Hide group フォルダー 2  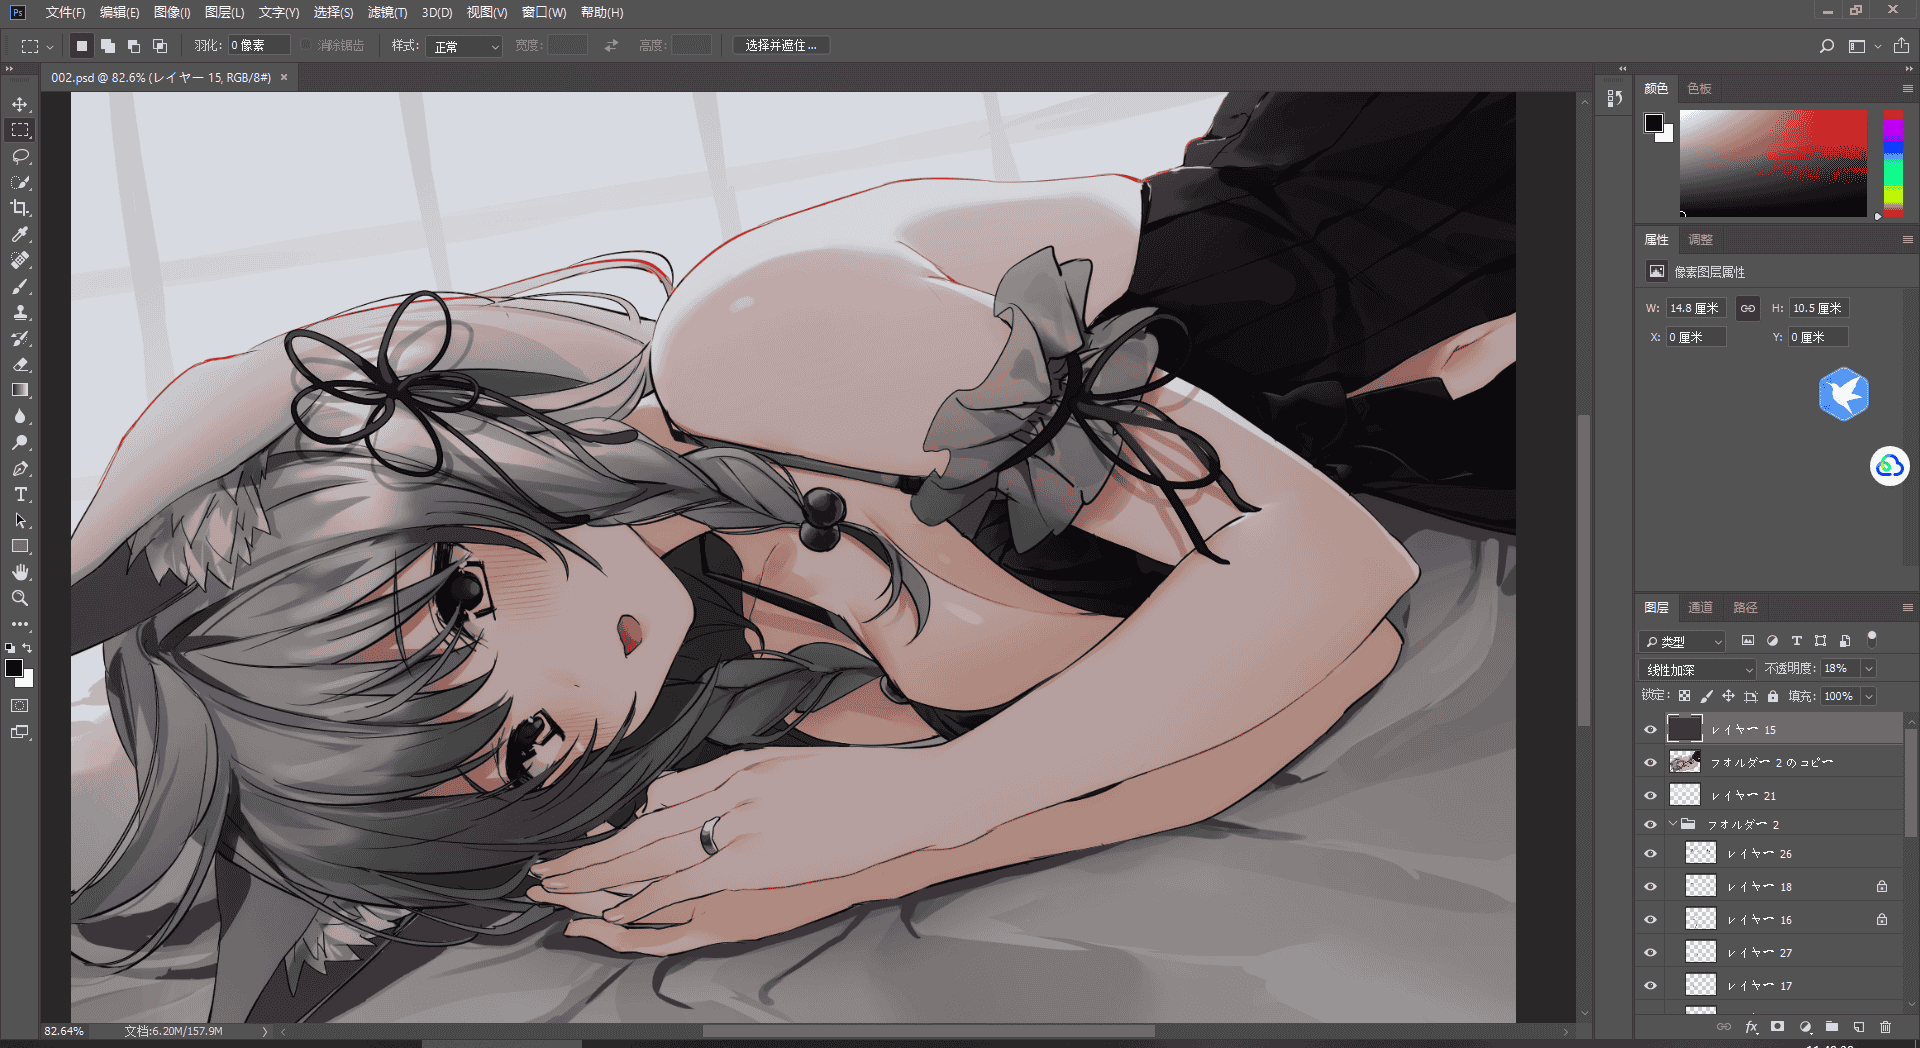tap(1651, 825)
